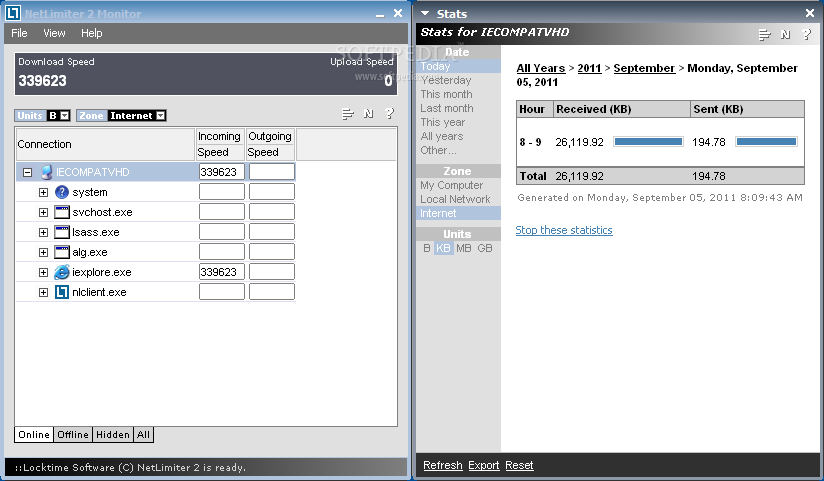Click the Received KB progress bar
The width and height of the screenshot is (824, 481).
[x=648, y=141]
